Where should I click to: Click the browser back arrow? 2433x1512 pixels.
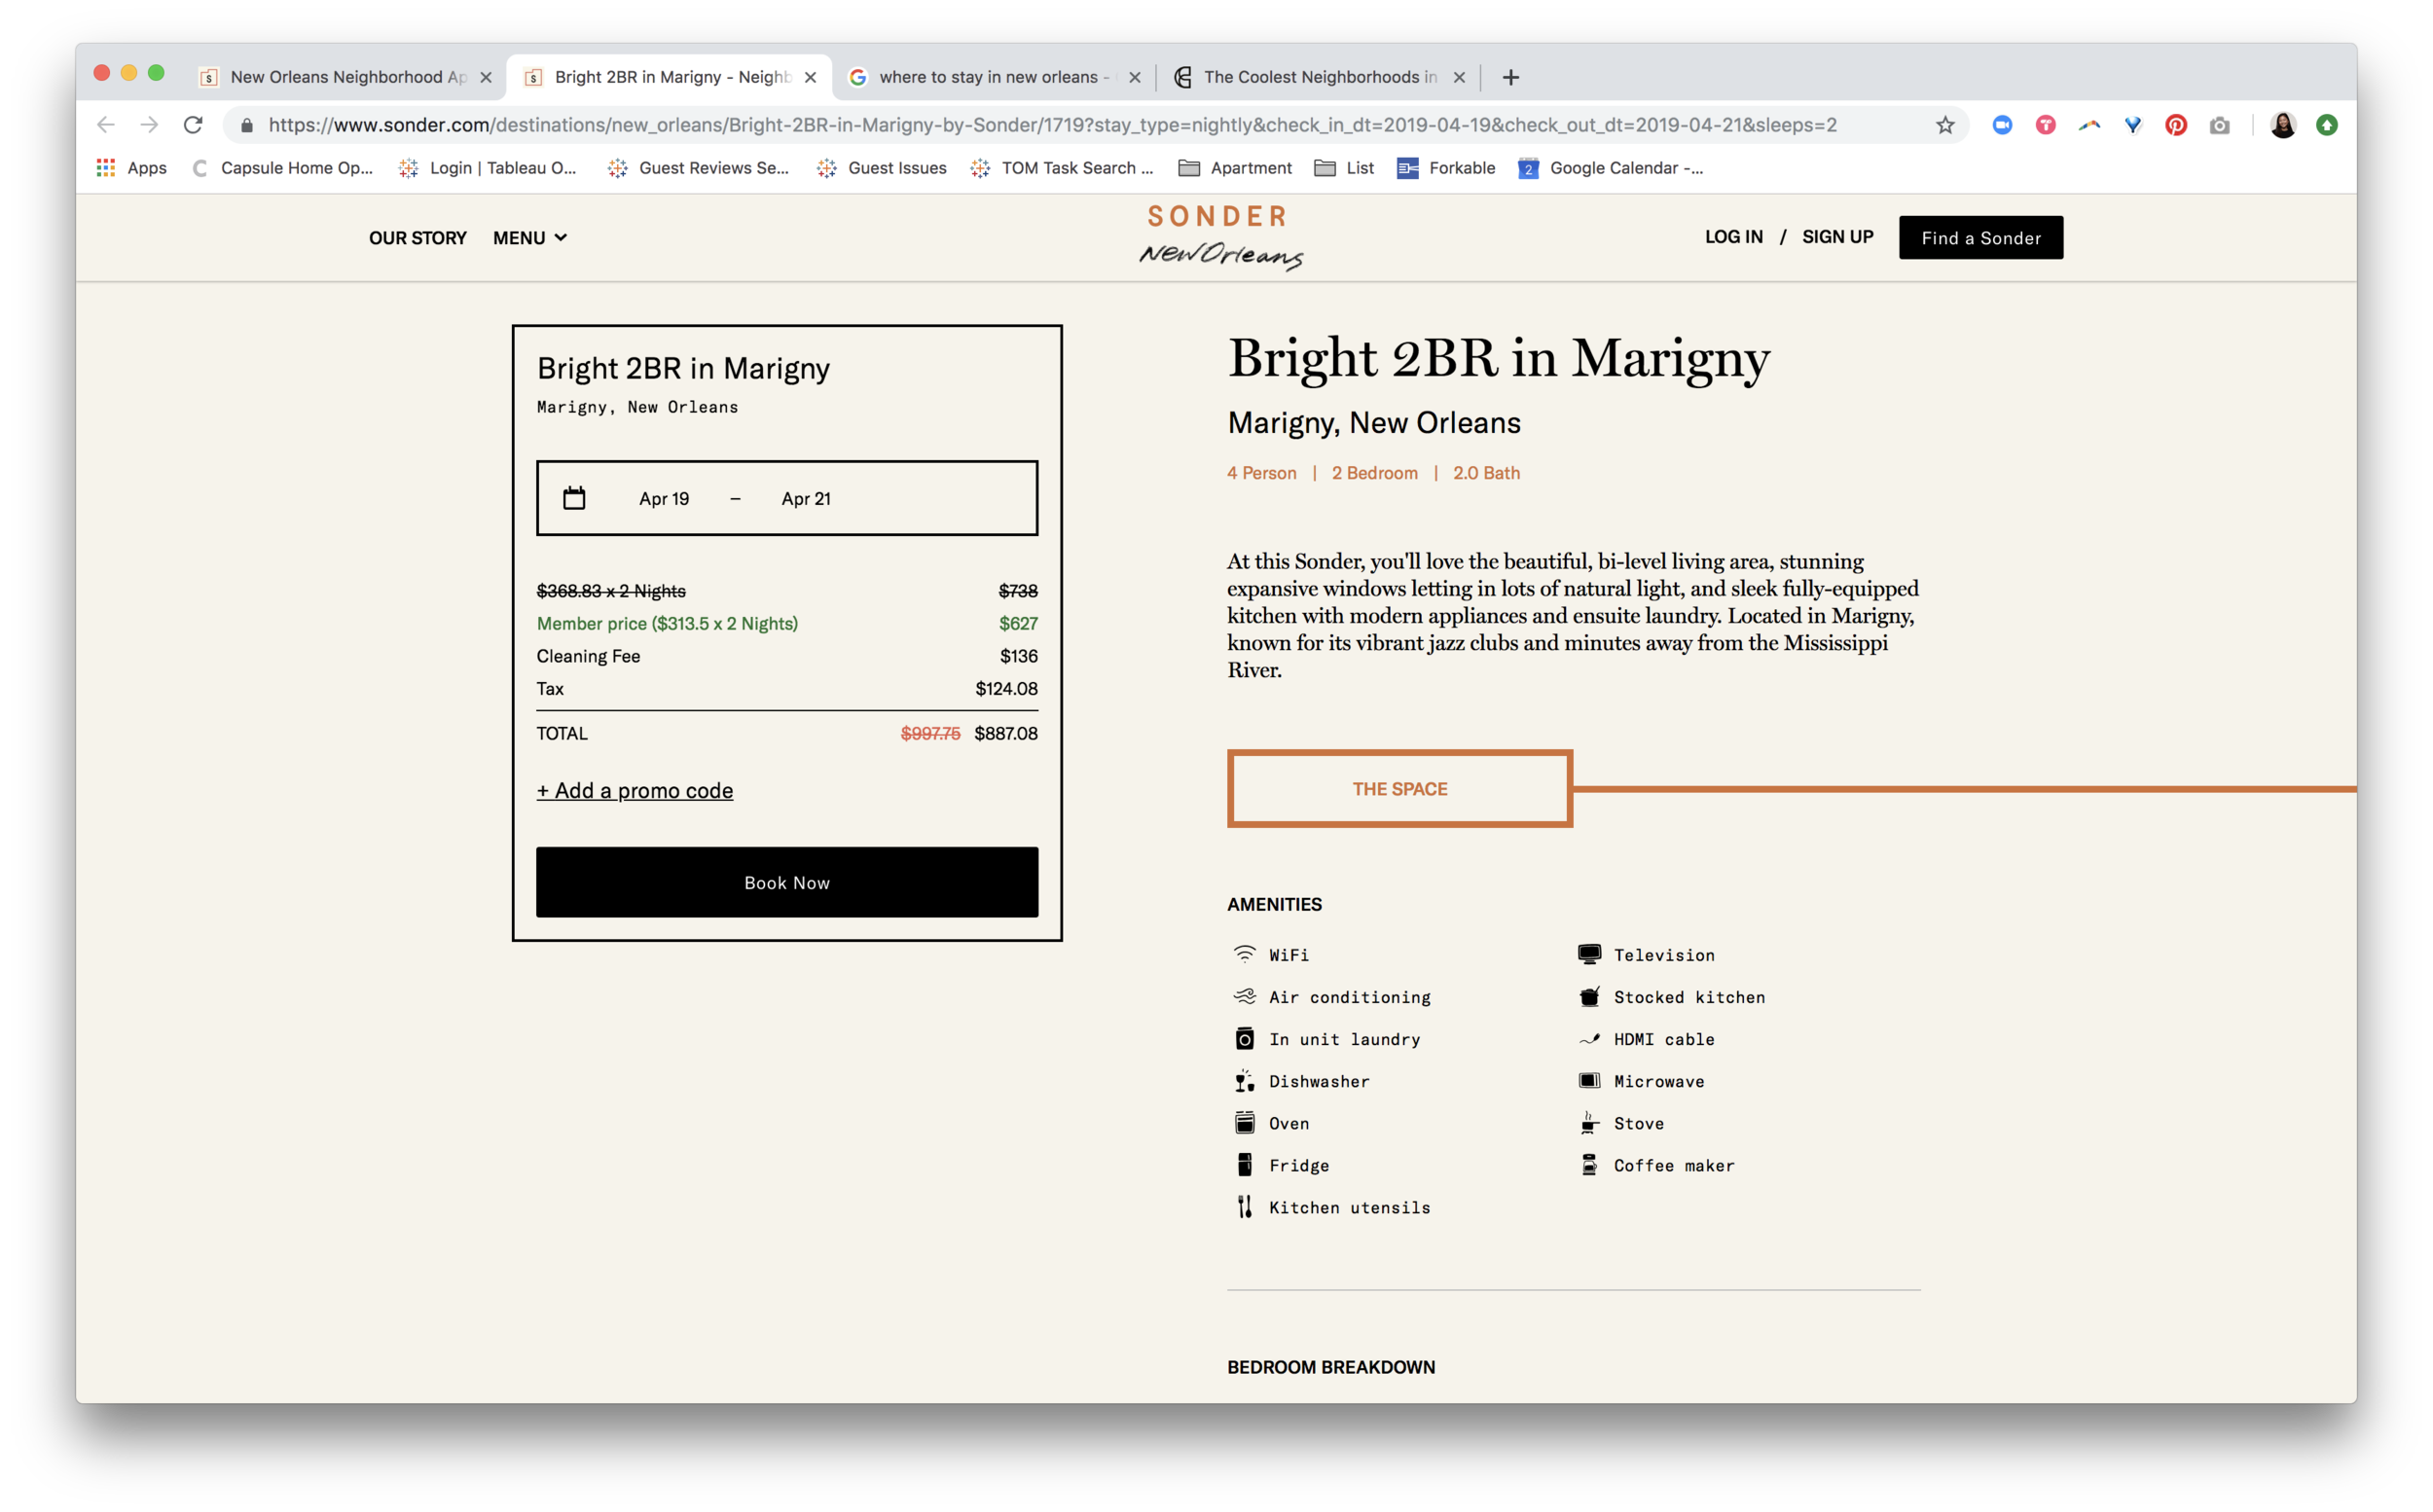106,125
